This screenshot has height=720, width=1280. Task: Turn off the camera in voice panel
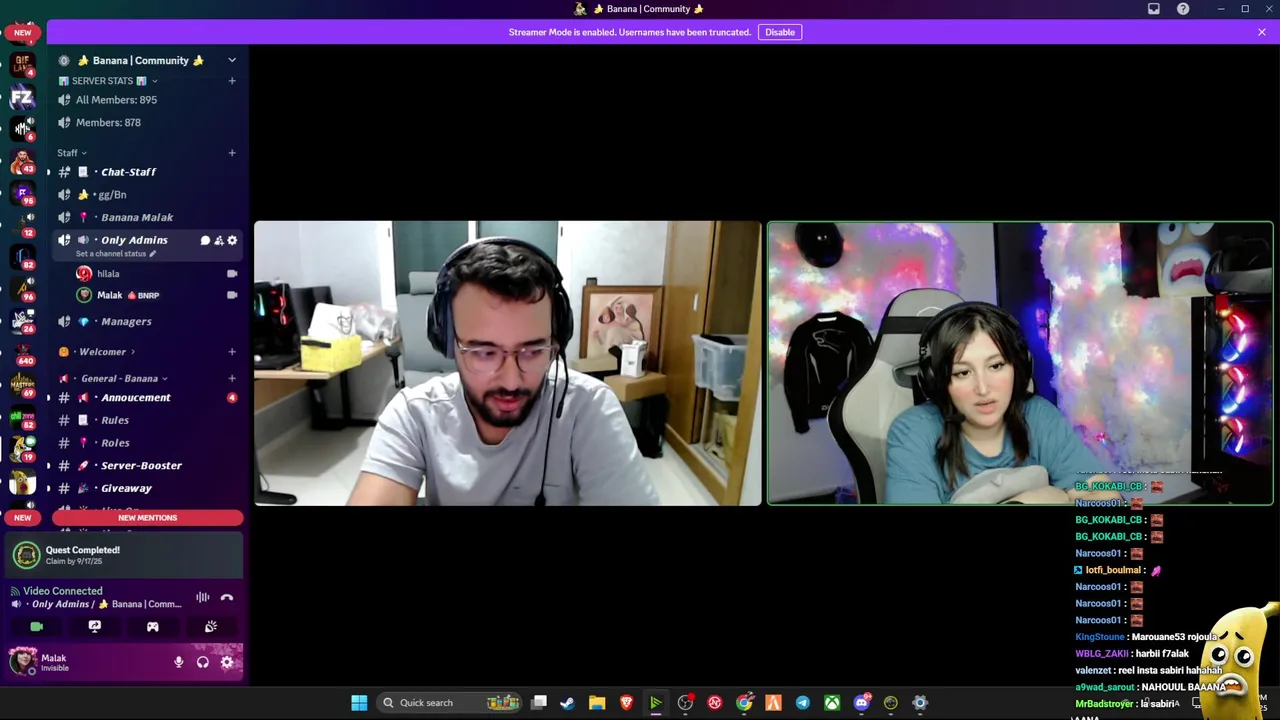(37, 626)
